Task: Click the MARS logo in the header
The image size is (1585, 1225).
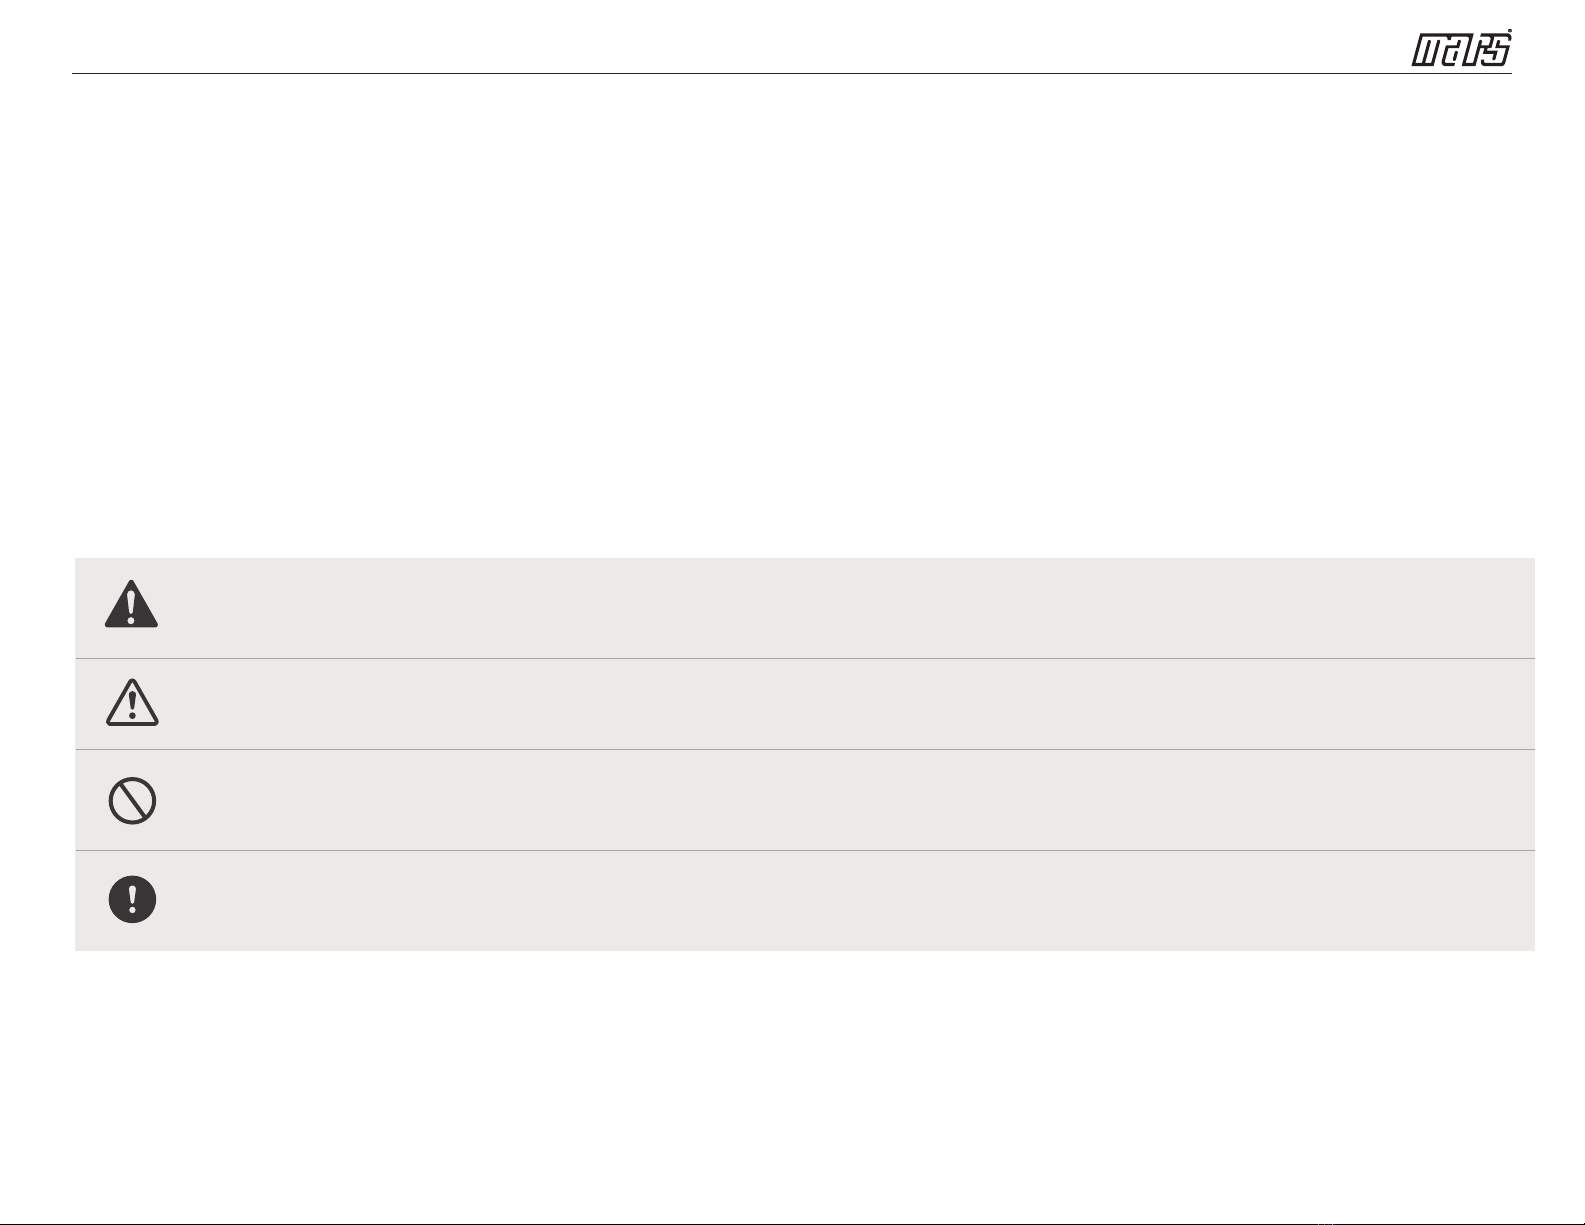Action: [1461, 48]
